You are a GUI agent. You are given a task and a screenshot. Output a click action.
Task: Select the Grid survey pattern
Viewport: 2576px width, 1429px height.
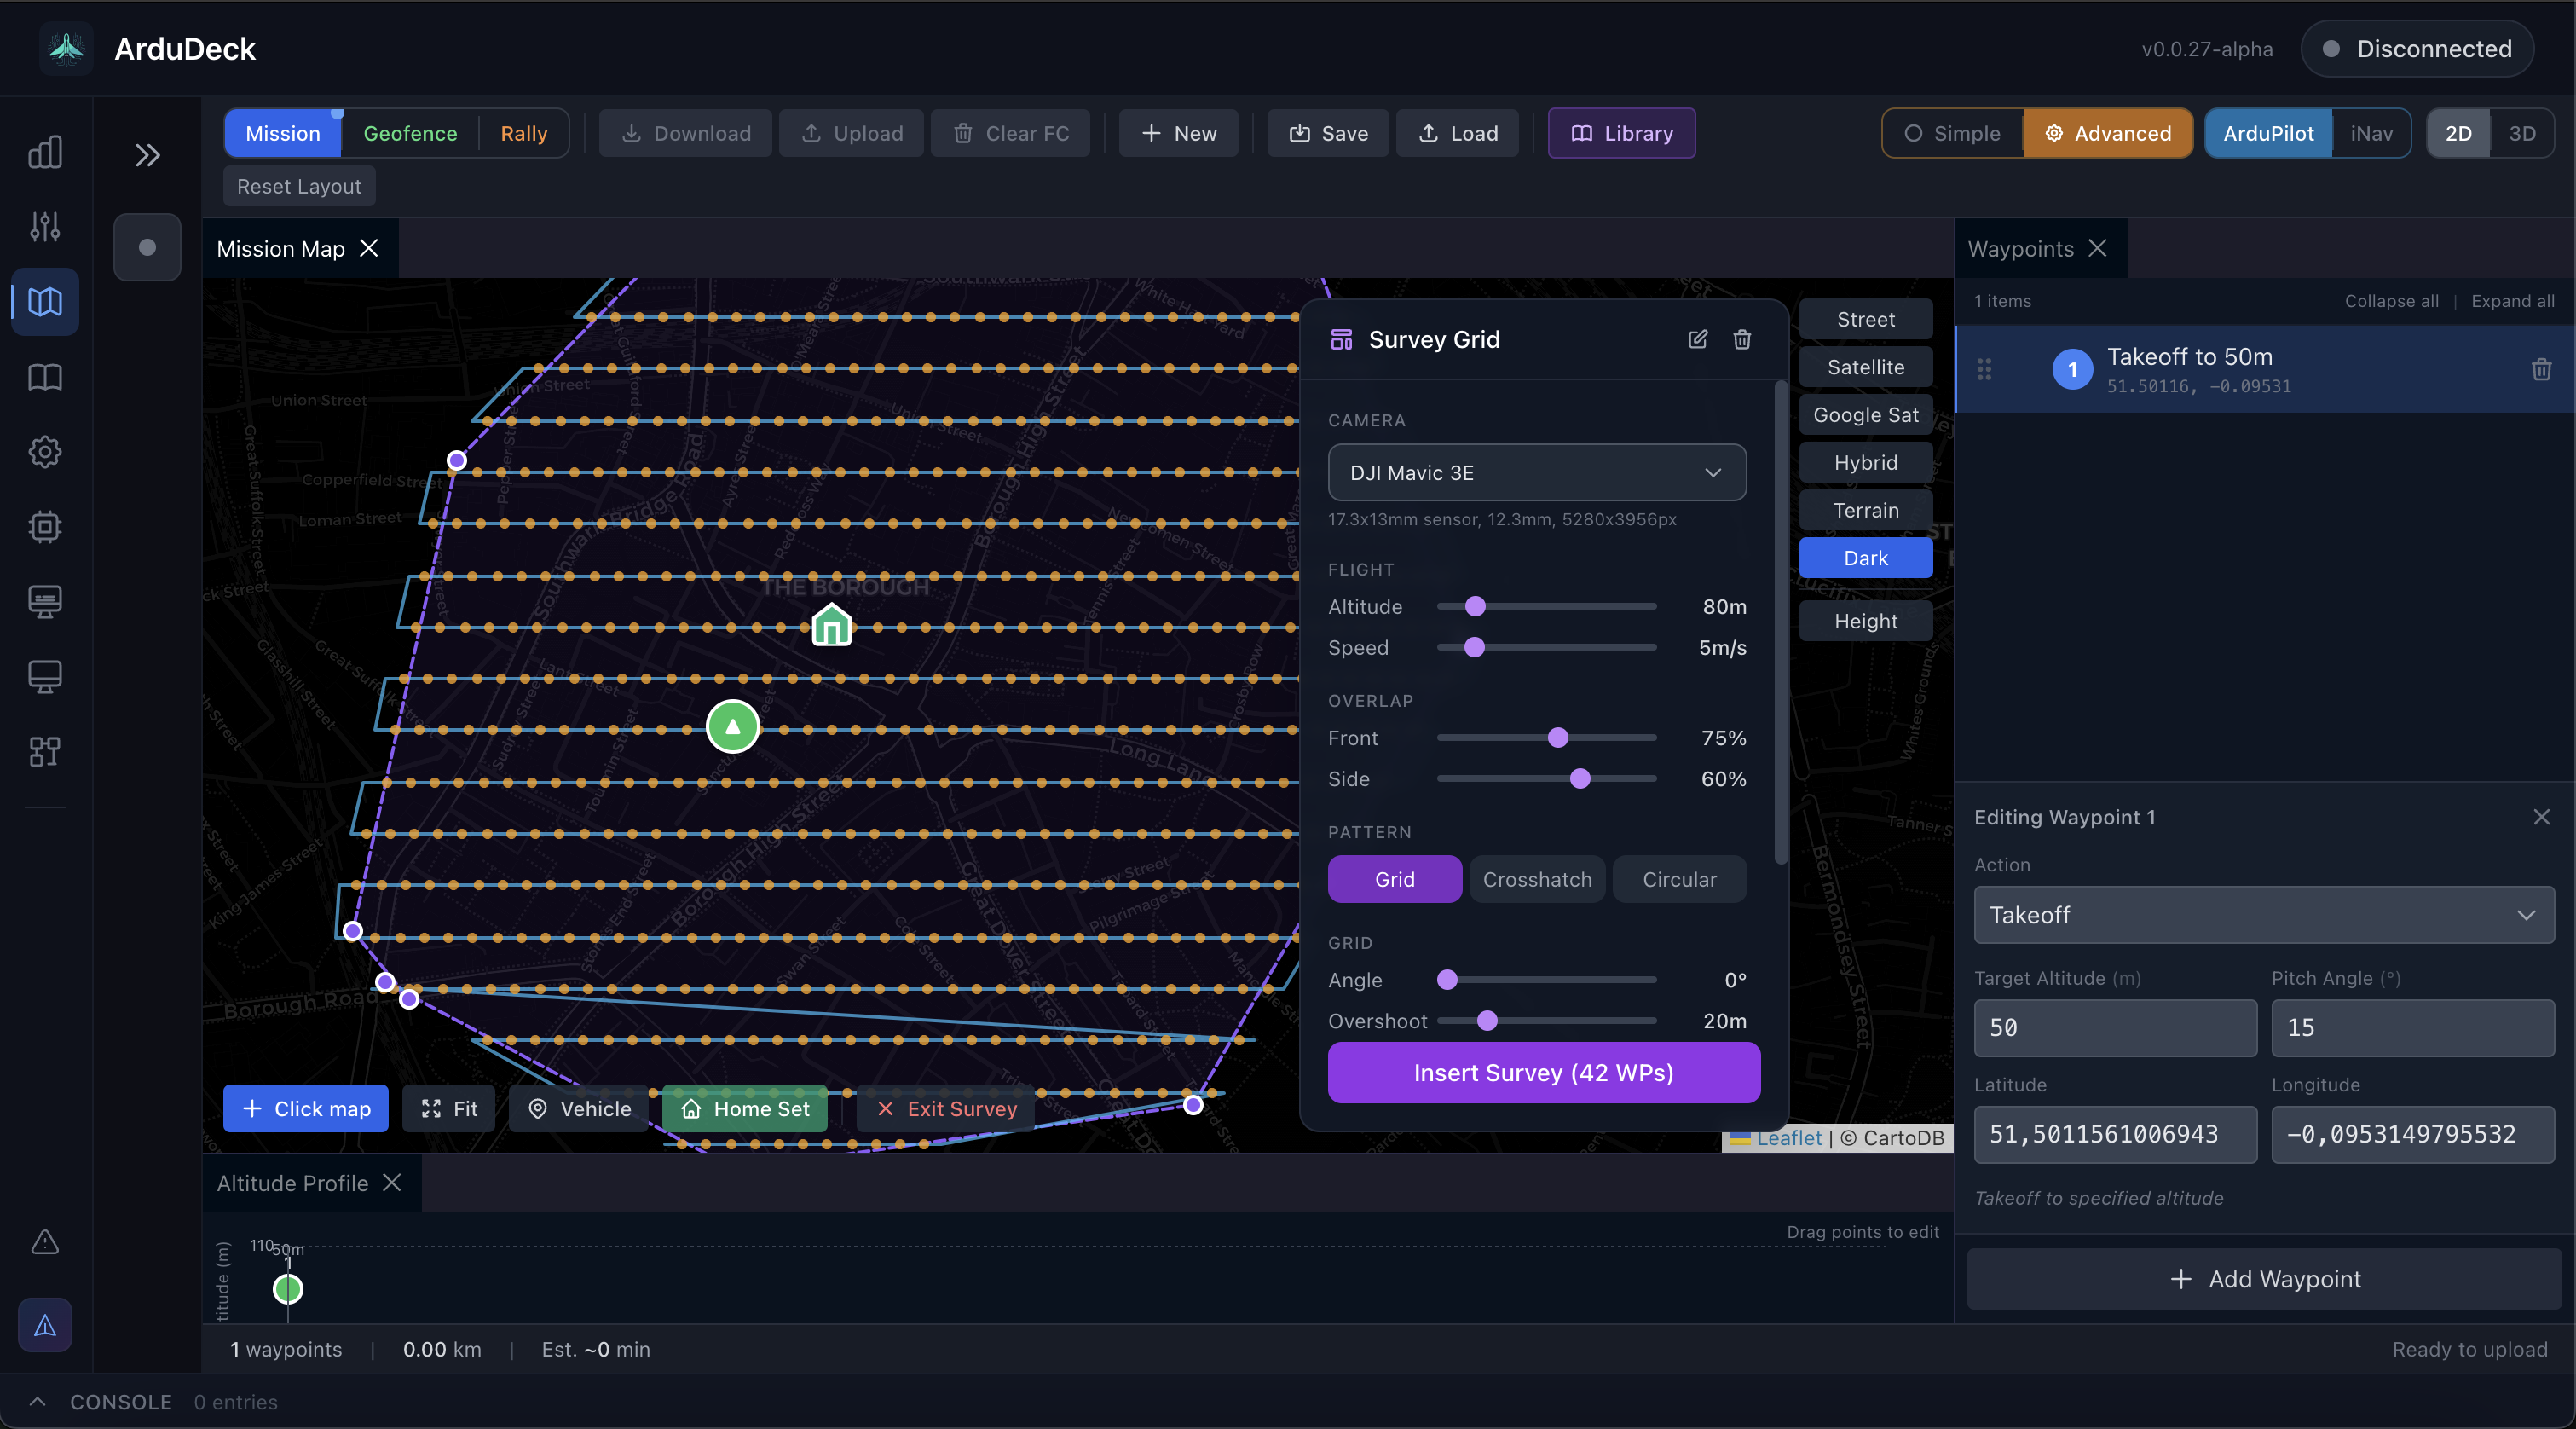(x=1394, y=879)
